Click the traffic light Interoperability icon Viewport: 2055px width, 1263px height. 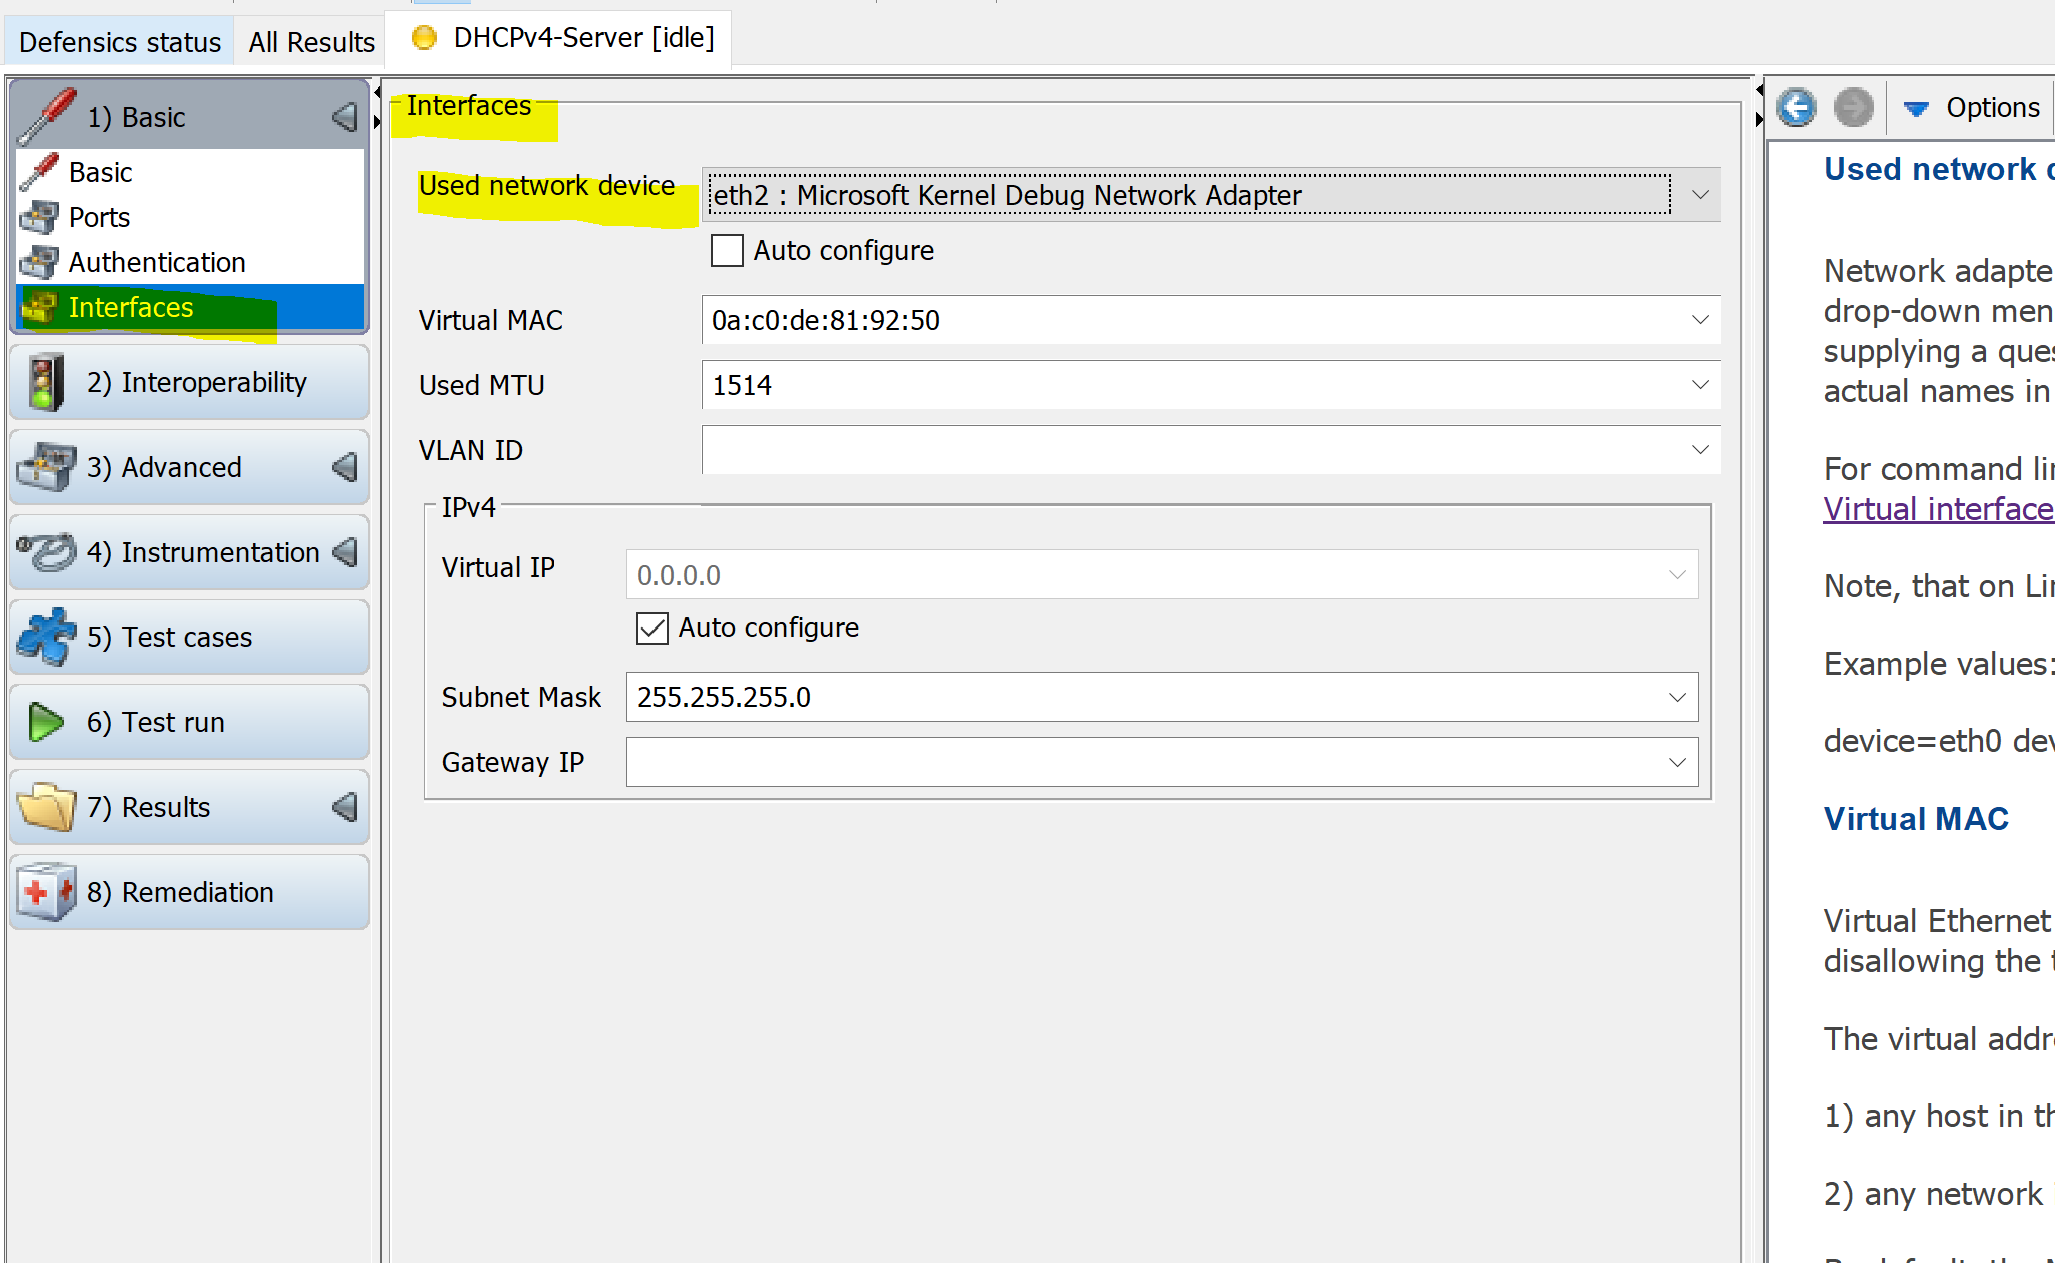(45, 382)
